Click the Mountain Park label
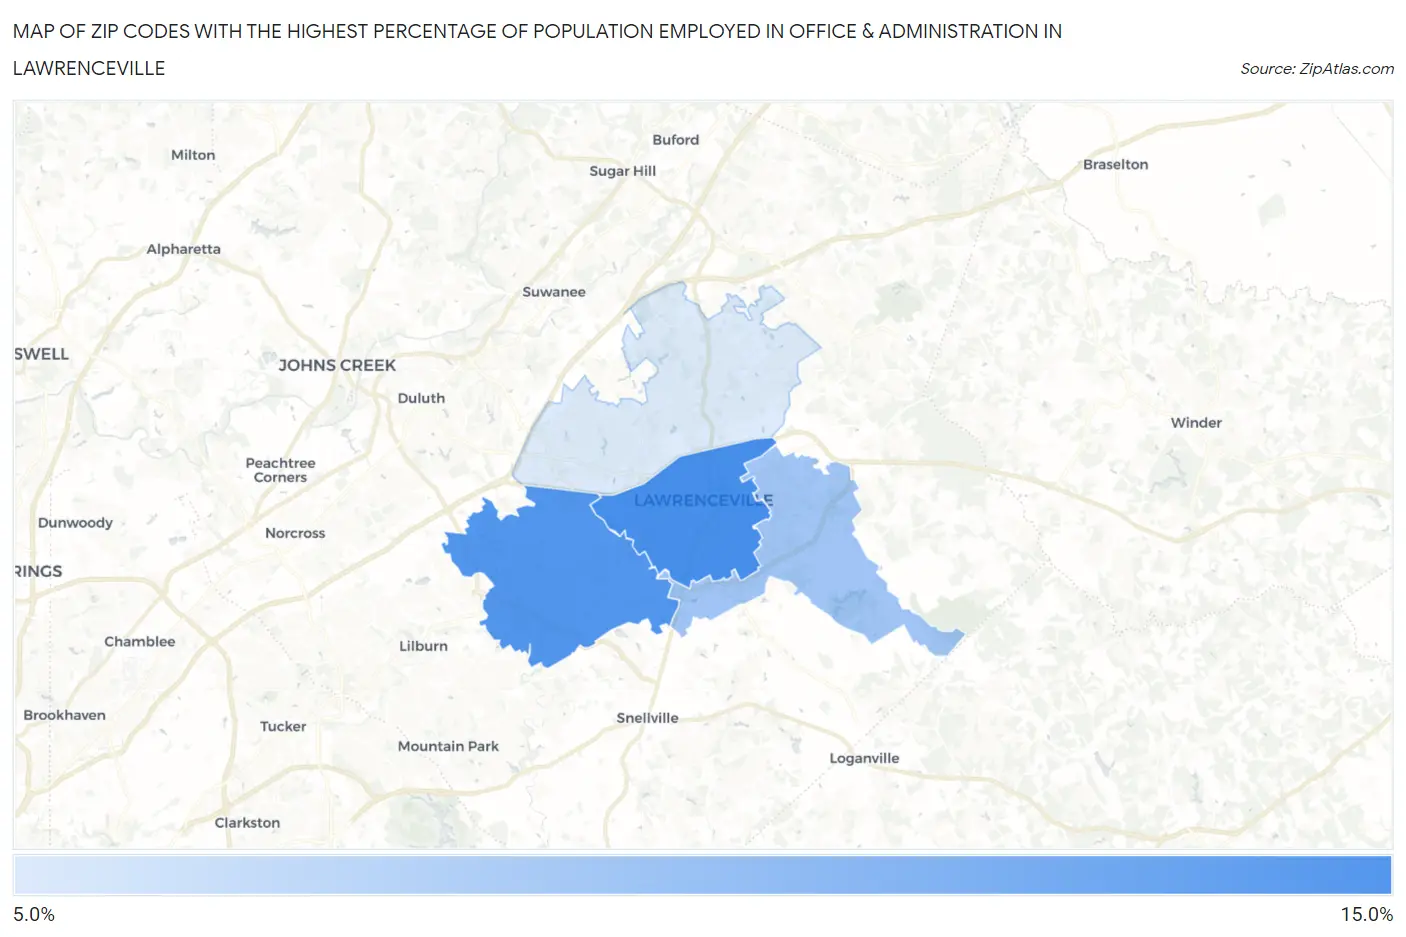This screenshot has width=1406, height=937. 448,746
